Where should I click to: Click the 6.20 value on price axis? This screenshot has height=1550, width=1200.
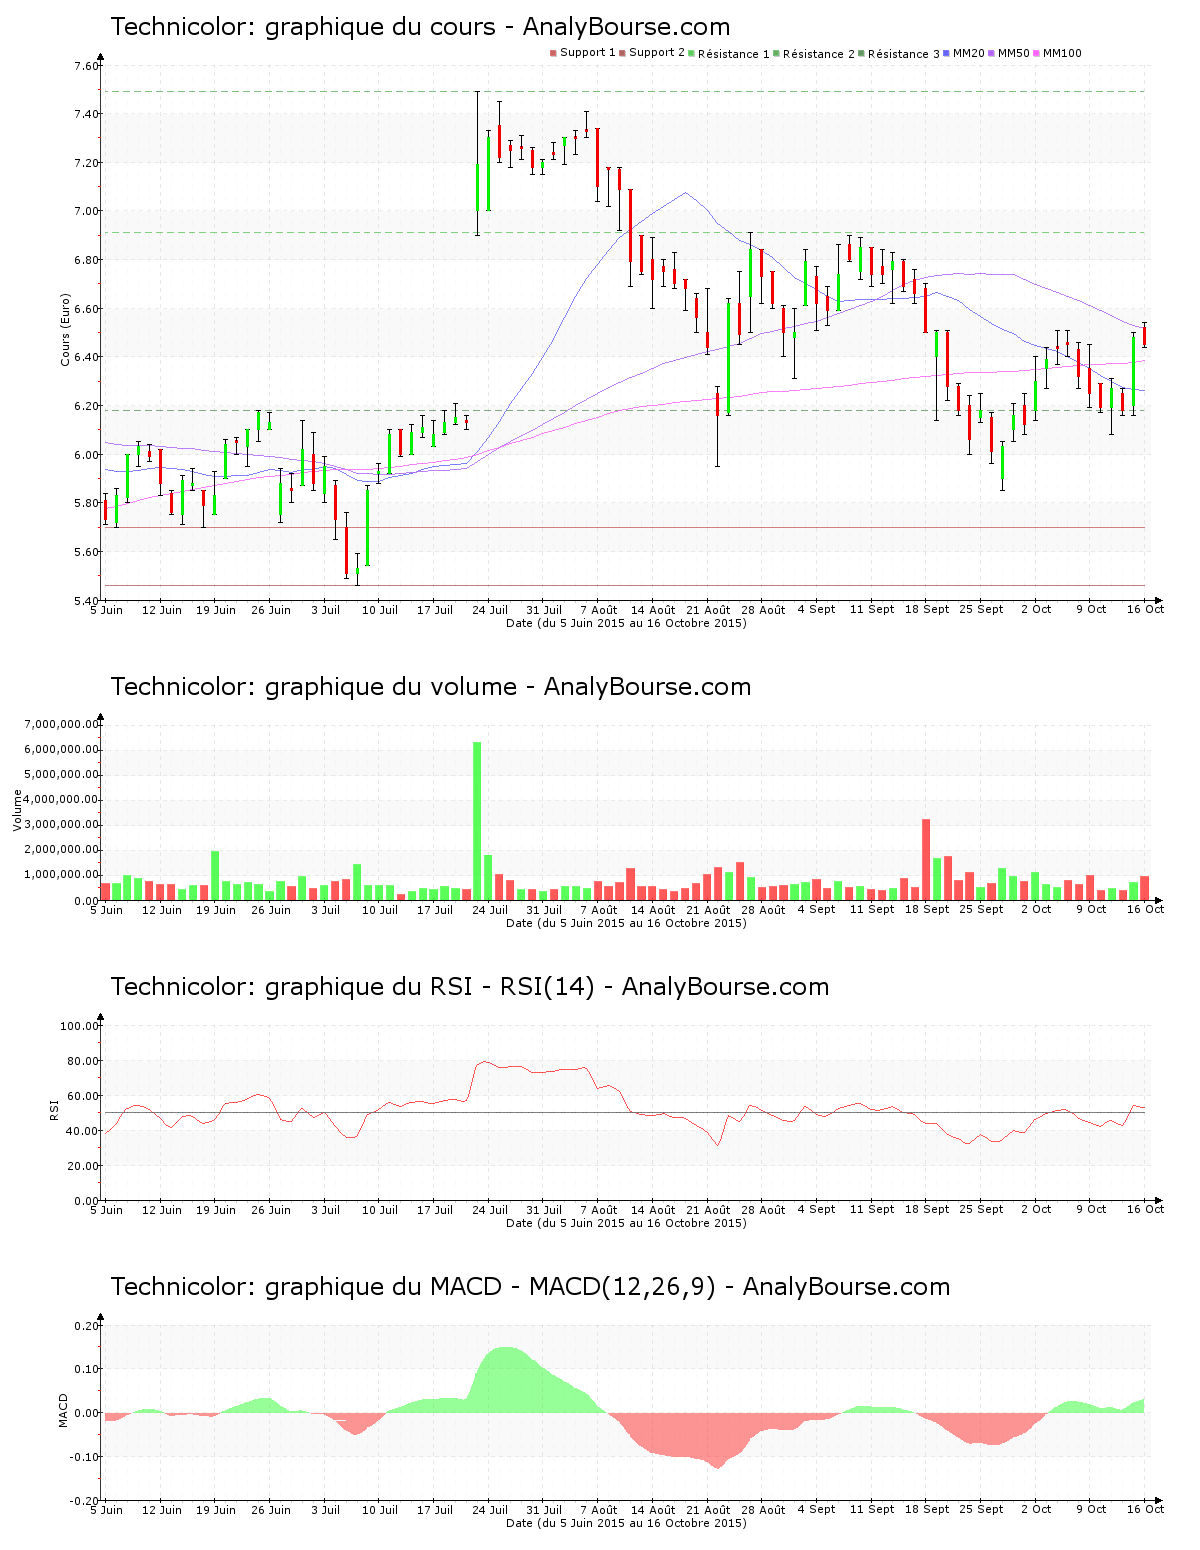click(87, 407)
